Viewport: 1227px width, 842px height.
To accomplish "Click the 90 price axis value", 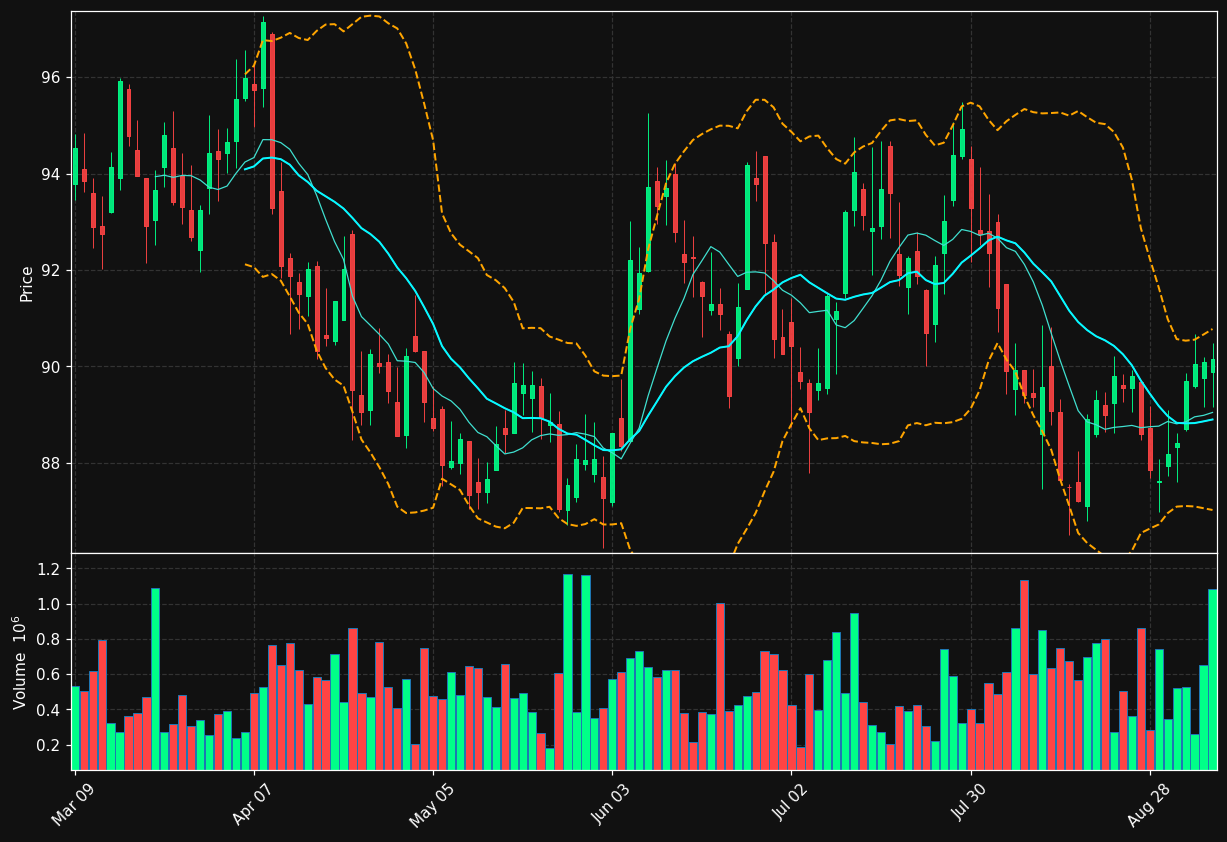I will coord(51,367).
